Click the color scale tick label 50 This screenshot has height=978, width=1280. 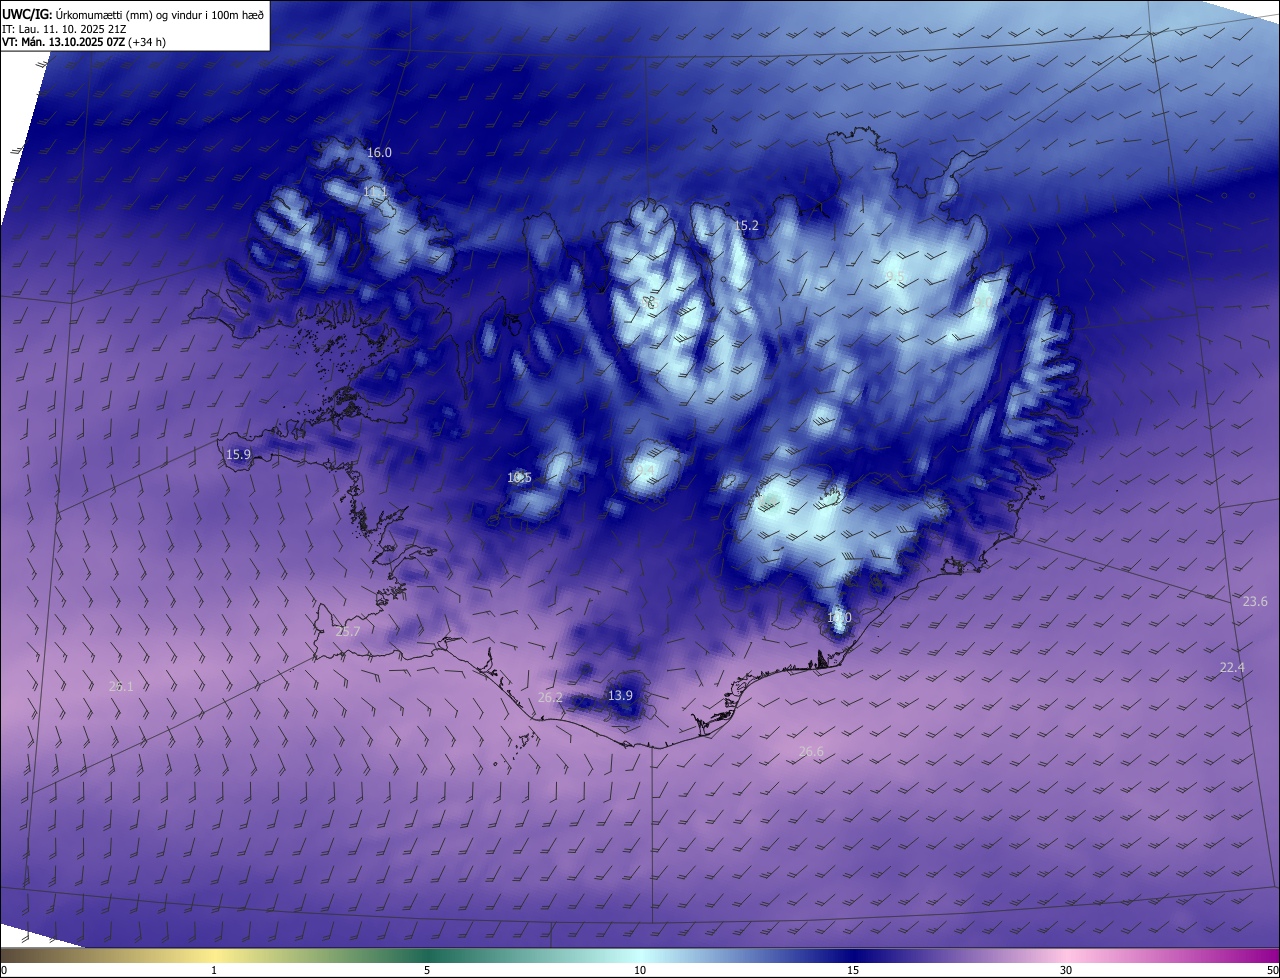[1273, 970]
